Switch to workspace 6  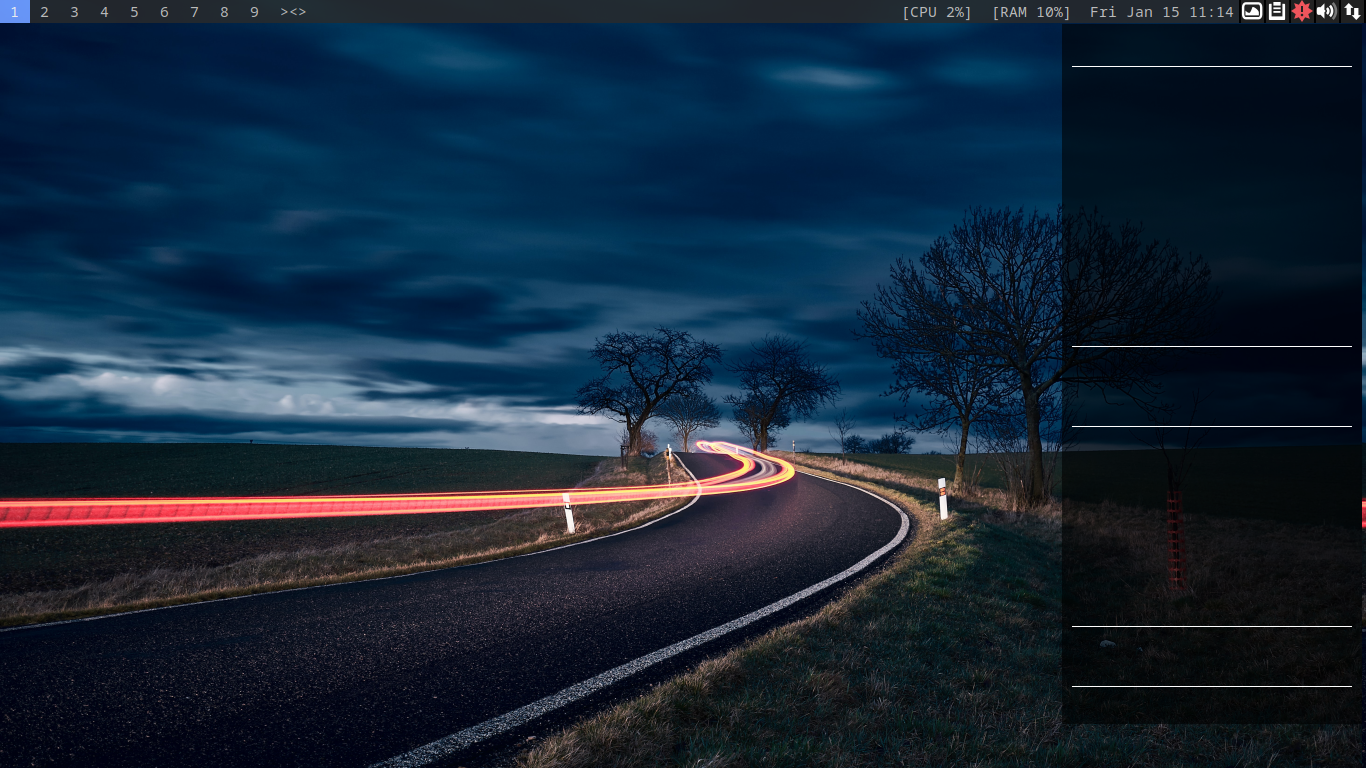click(x=164, y=12)
